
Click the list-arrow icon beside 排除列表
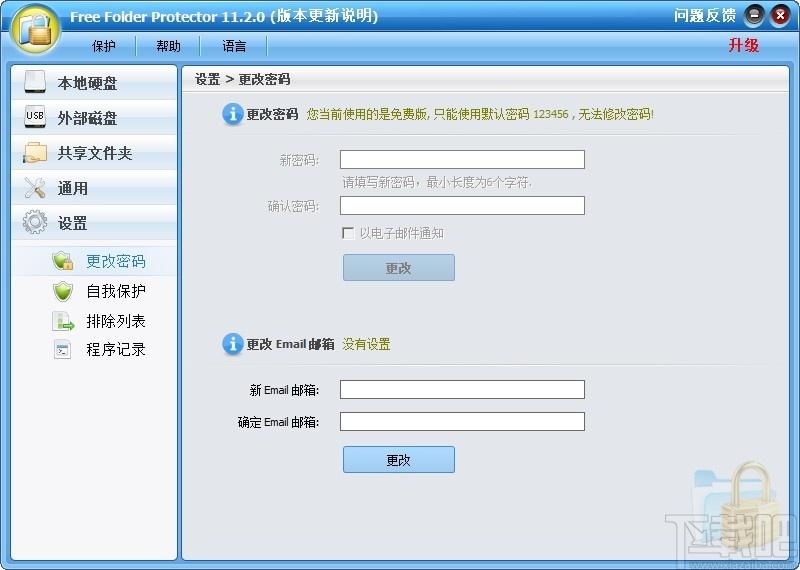point(63,321)
